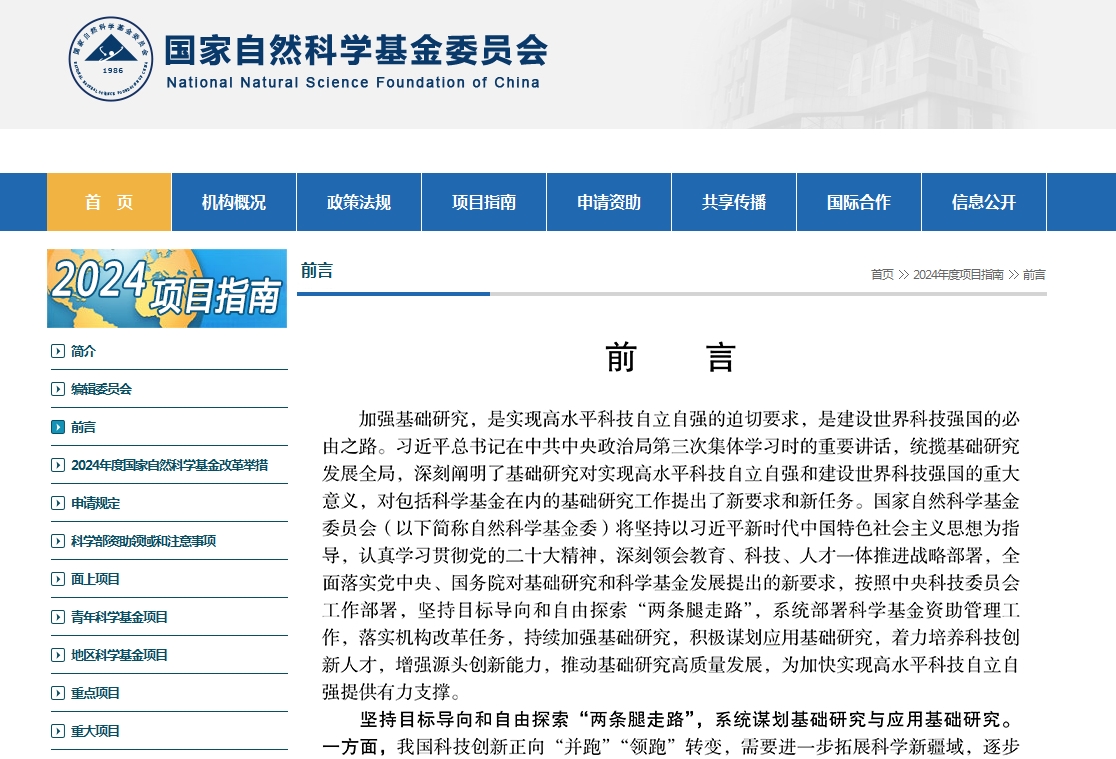This screenshot has width=1116, height=759.
Task: Click 首页 in the breadcrumb trail
Action: [882, 275]
